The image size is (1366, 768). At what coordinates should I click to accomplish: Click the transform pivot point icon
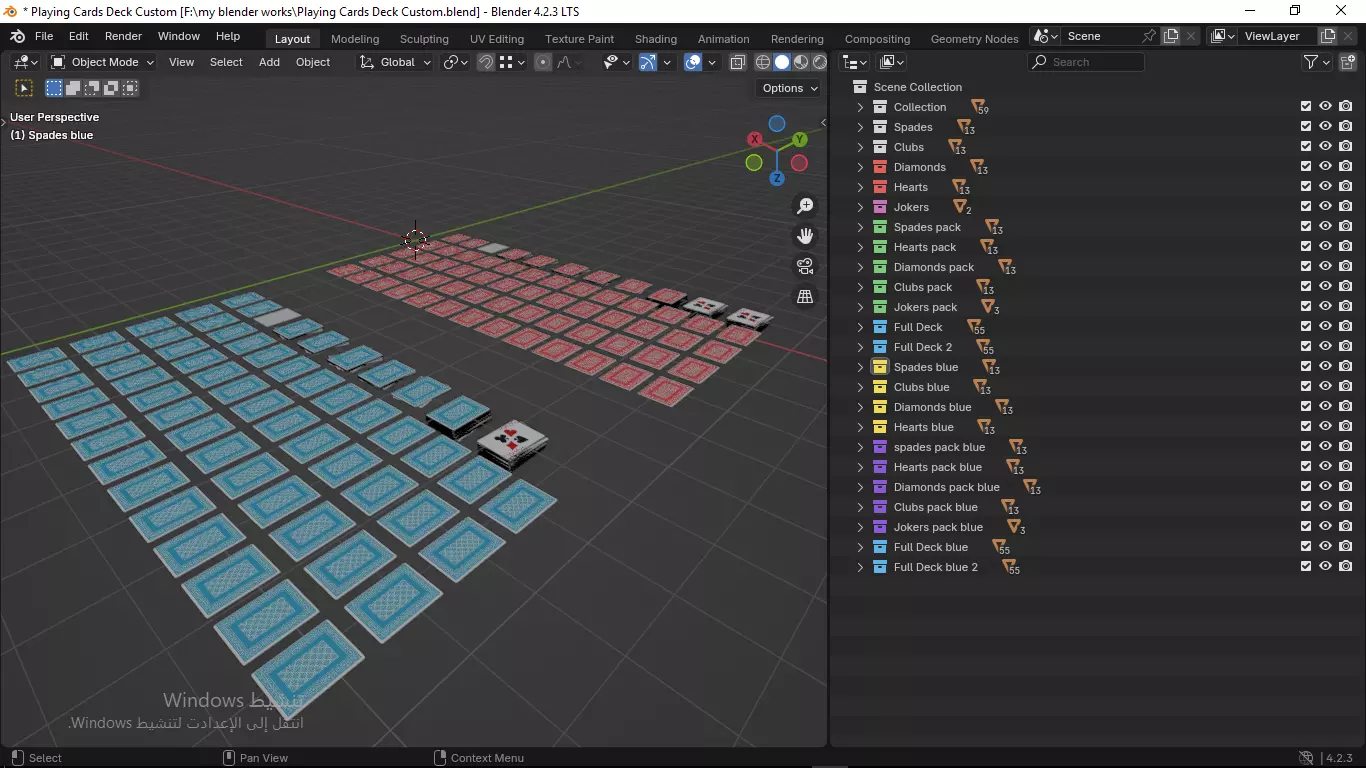[x=455, y=62]
